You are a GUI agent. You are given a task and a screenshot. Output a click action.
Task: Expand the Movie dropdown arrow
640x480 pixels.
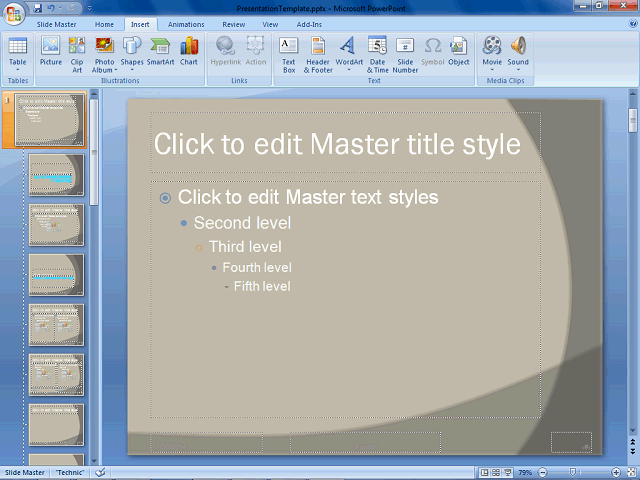[492, 70]
